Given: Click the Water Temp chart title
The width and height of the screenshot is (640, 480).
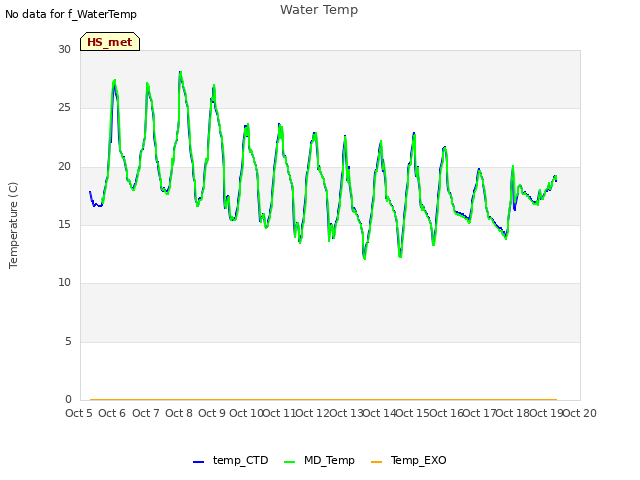Looking at the screenshot, I should pyautogui.click(x=319, y=9).
